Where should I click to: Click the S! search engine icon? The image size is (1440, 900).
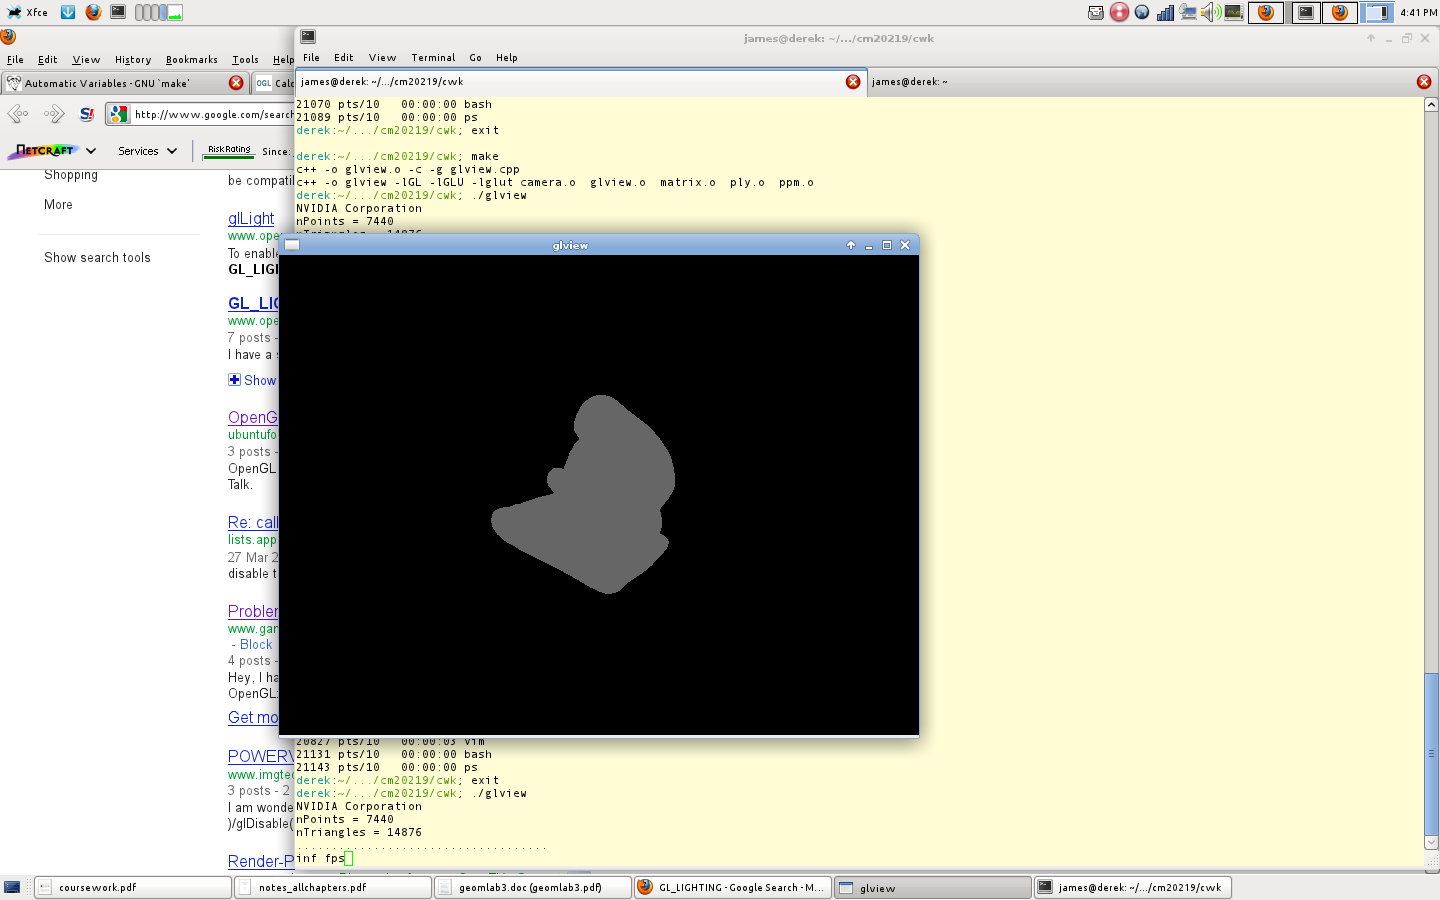click(x=87, y=114)
